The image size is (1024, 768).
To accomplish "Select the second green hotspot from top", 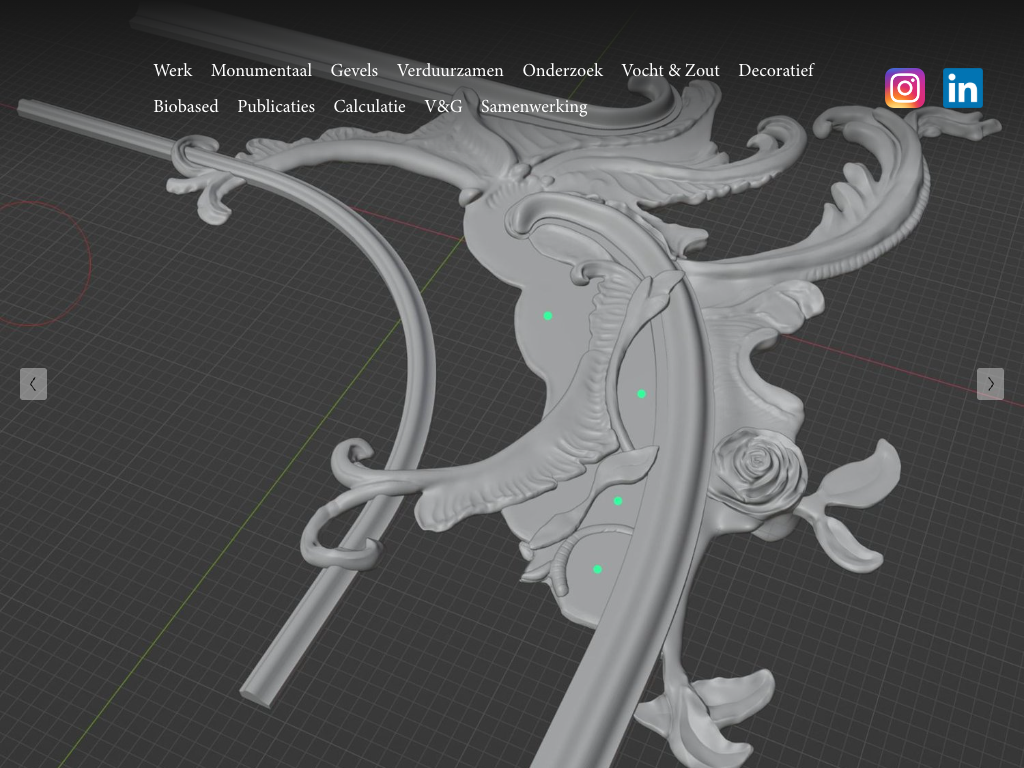I will 641,394.
